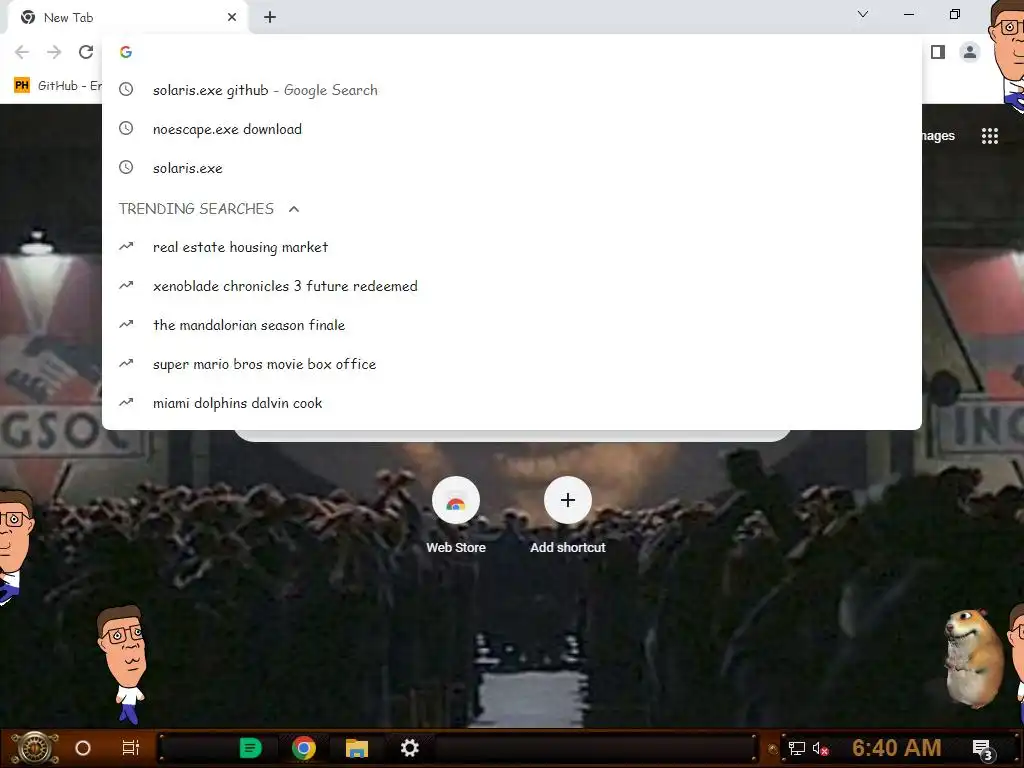
Task: Click the 'Web Store' label text
Action: tap(456, 548)
